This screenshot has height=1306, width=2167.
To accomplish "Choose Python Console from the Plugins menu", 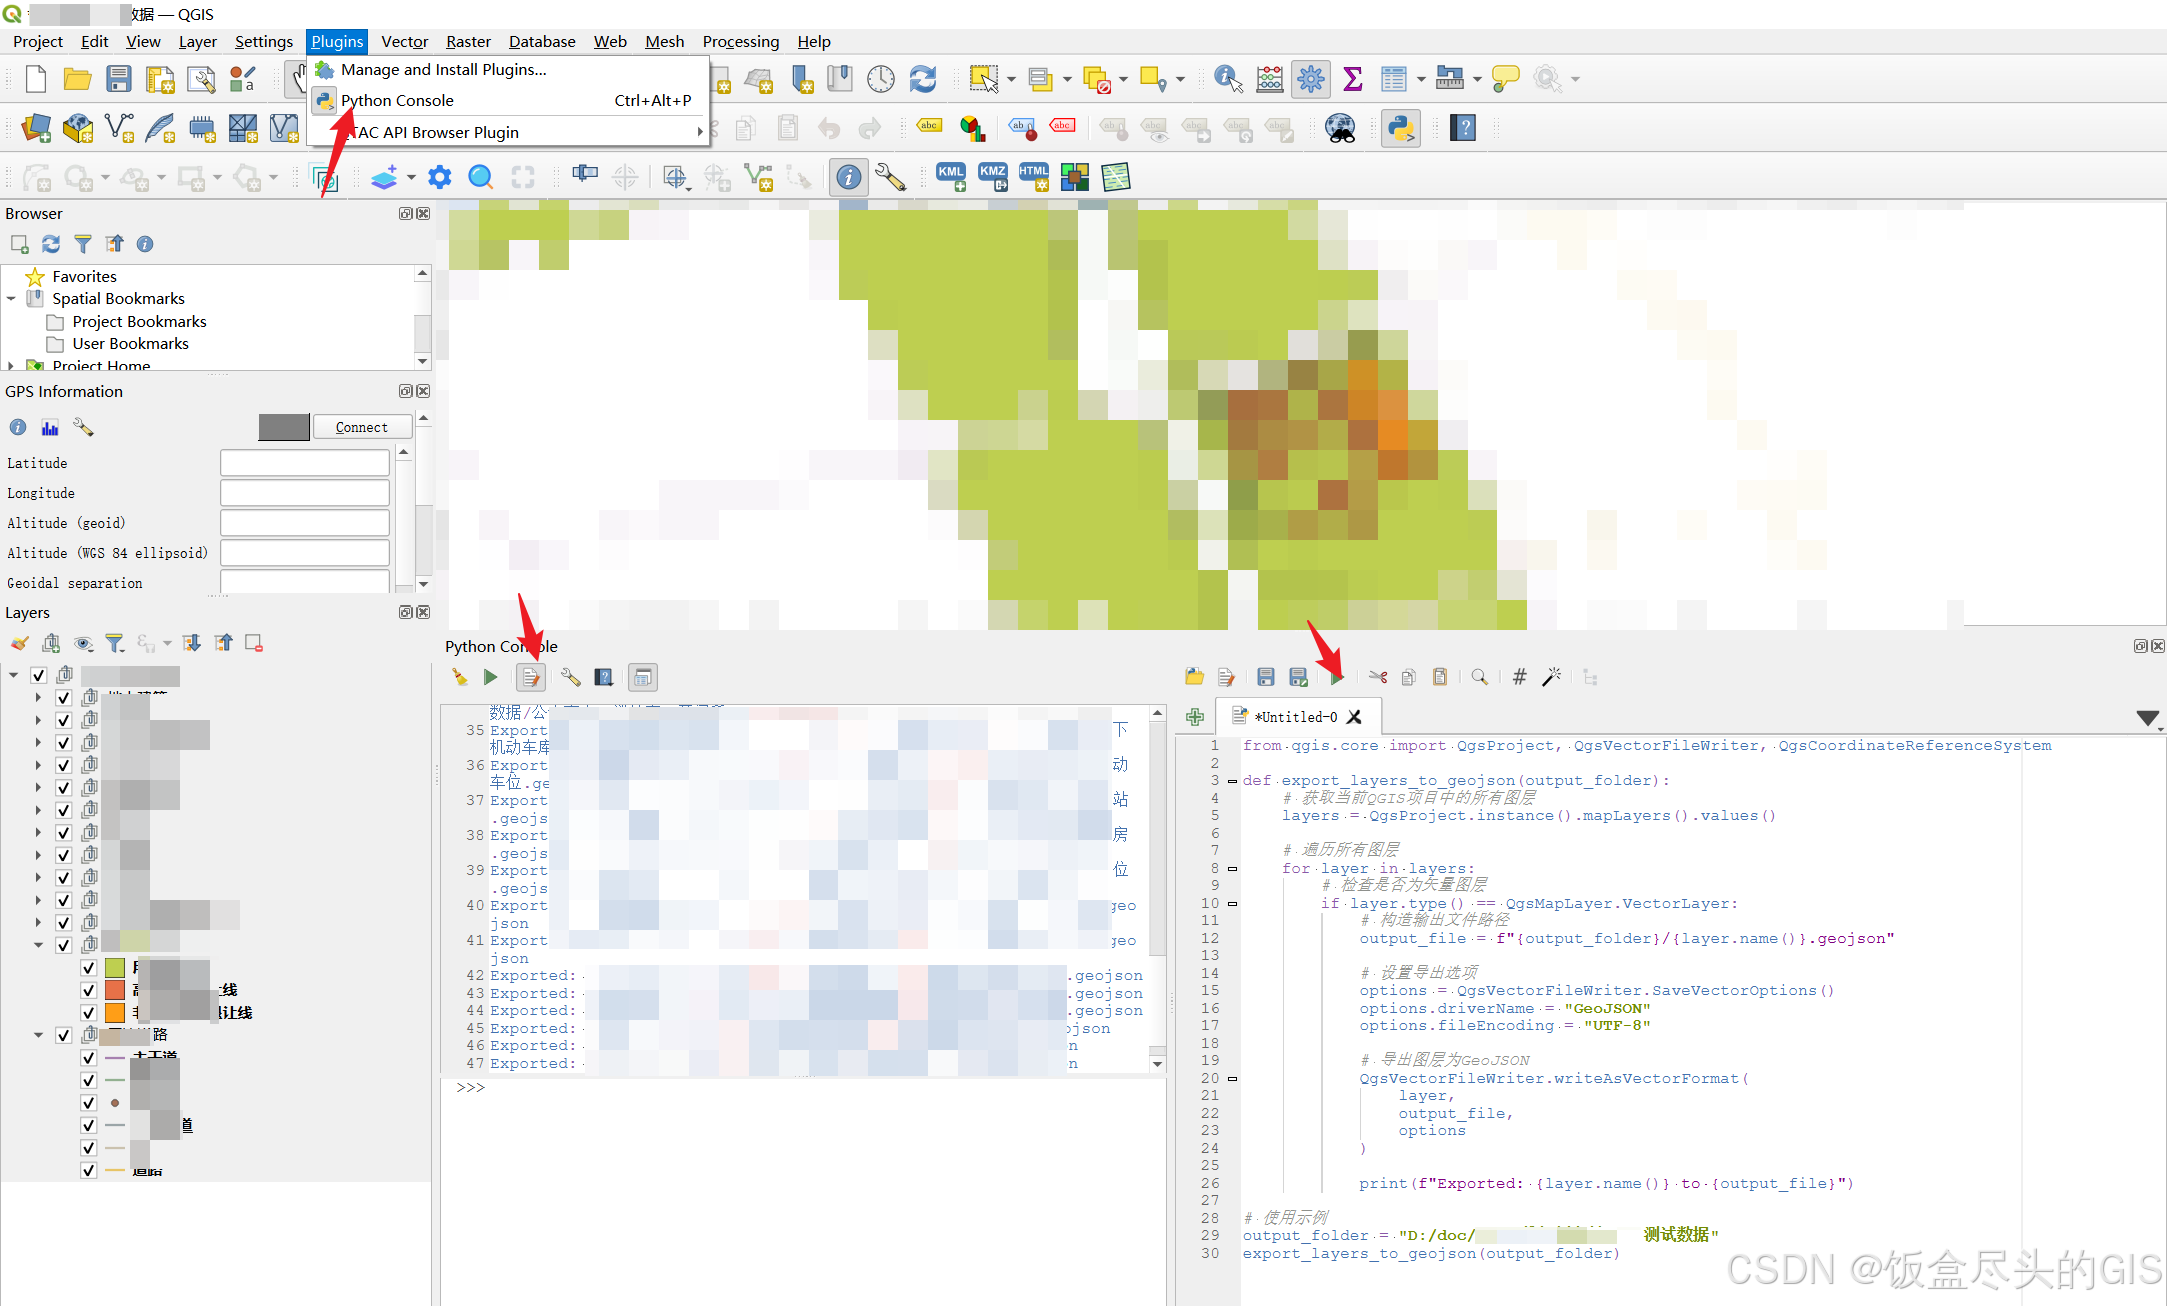I will (397, 100).
